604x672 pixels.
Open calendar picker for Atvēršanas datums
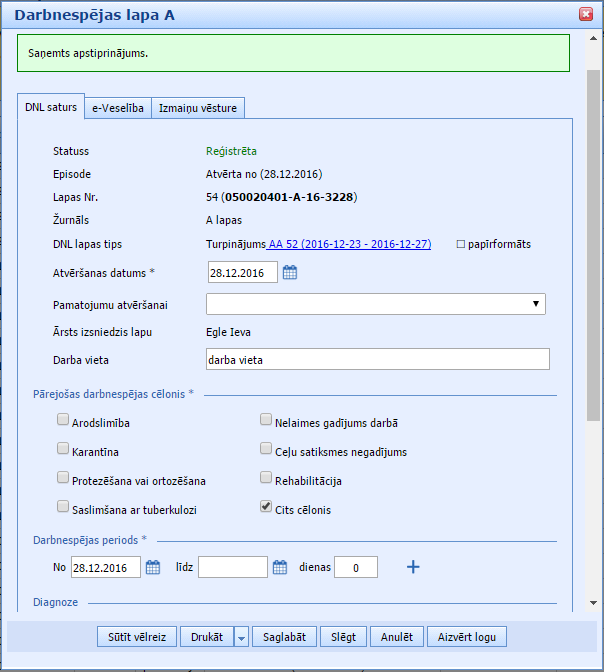[x=290, y=272]
